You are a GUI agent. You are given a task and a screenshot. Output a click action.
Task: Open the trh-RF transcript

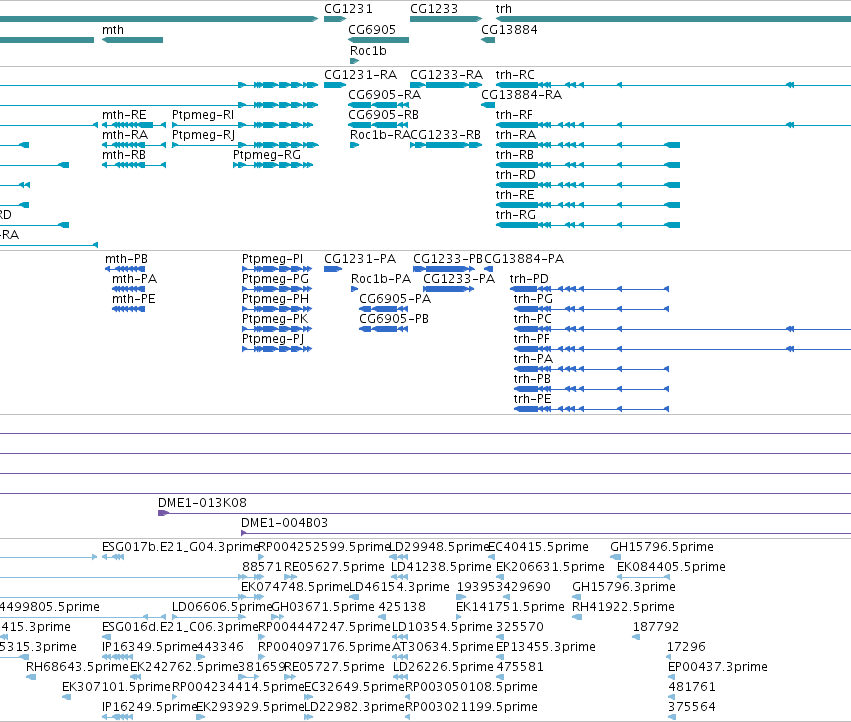click(x=514, y=115)
